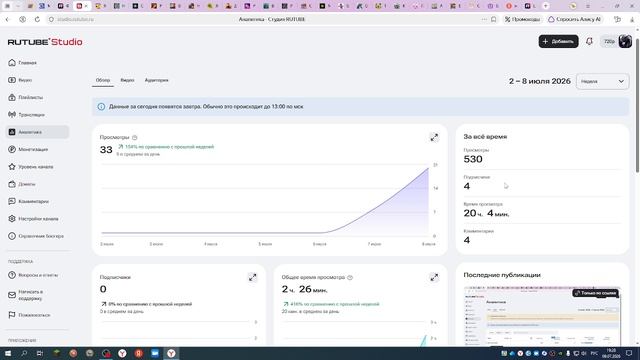Click the 720p balance badge
This screenshot has height=360, width=640.
pos(609,41)
